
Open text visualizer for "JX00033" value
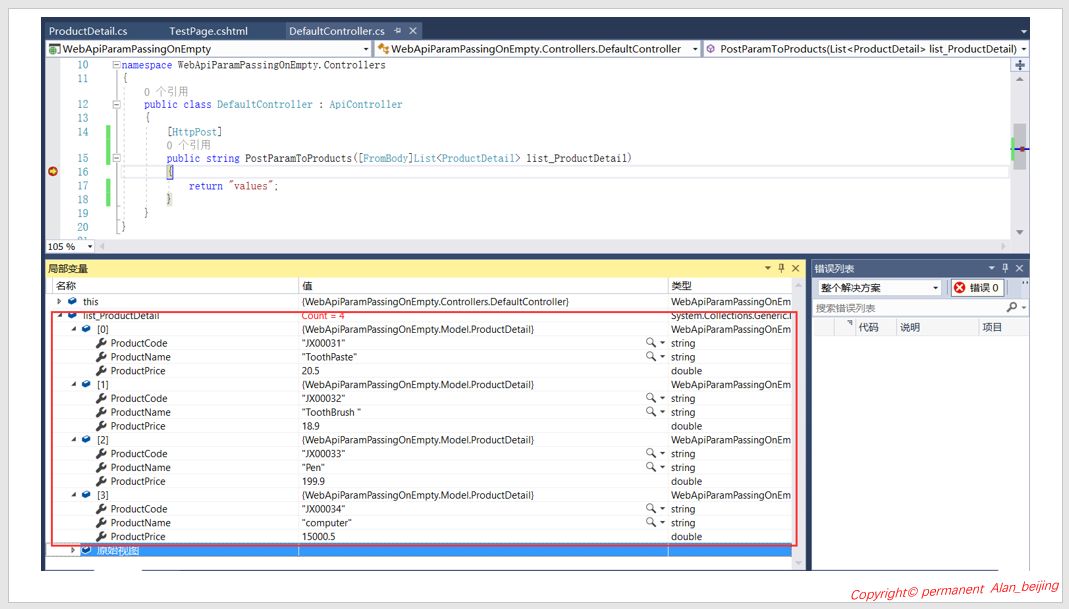651,453
